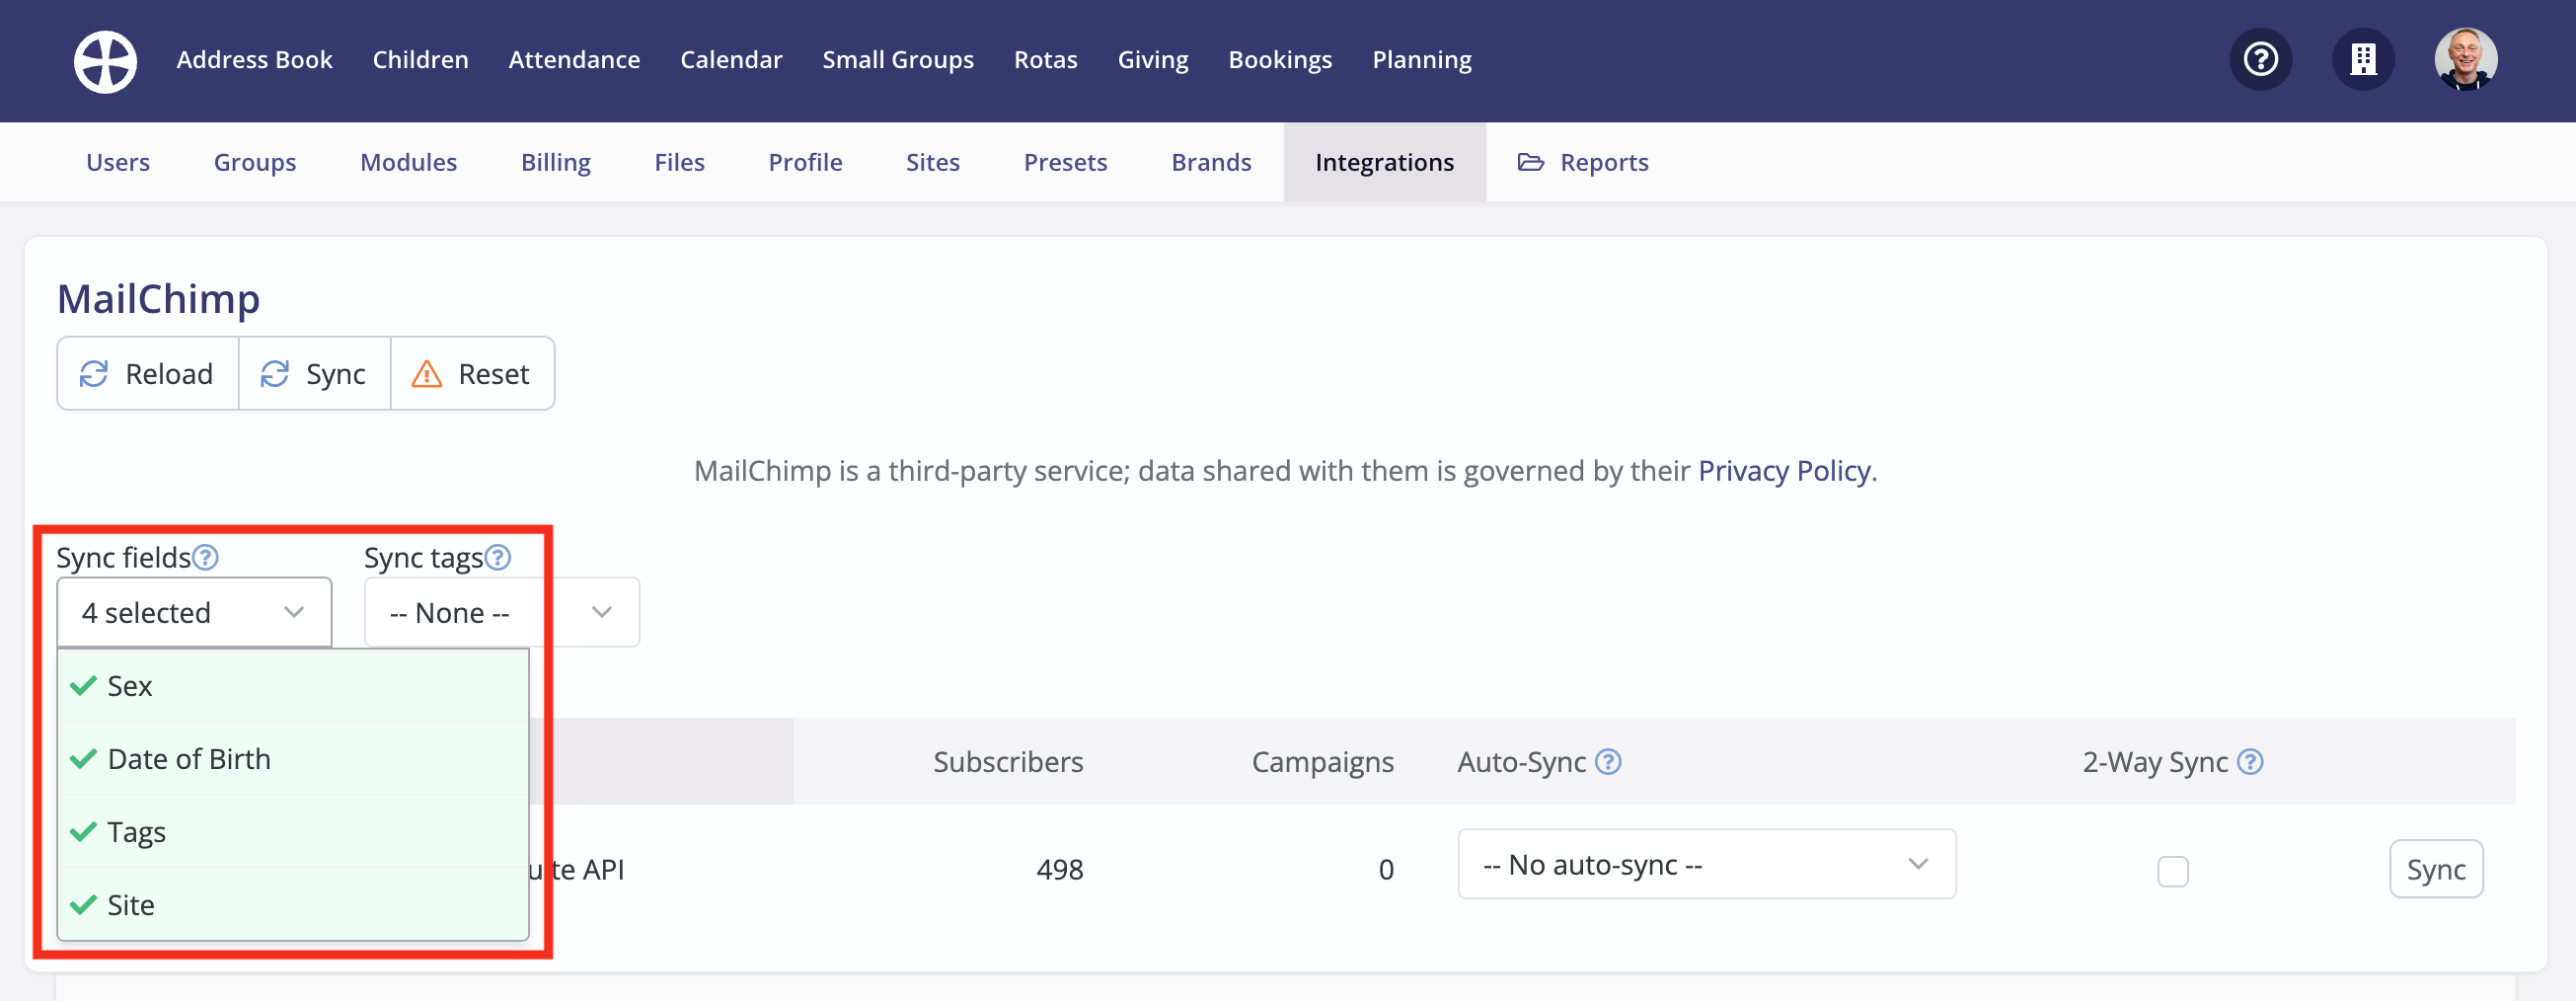Image resolution: width=2576 pixels, height=1001 pixels.
Task: Switch to the Billing tab
Action: 555,162
